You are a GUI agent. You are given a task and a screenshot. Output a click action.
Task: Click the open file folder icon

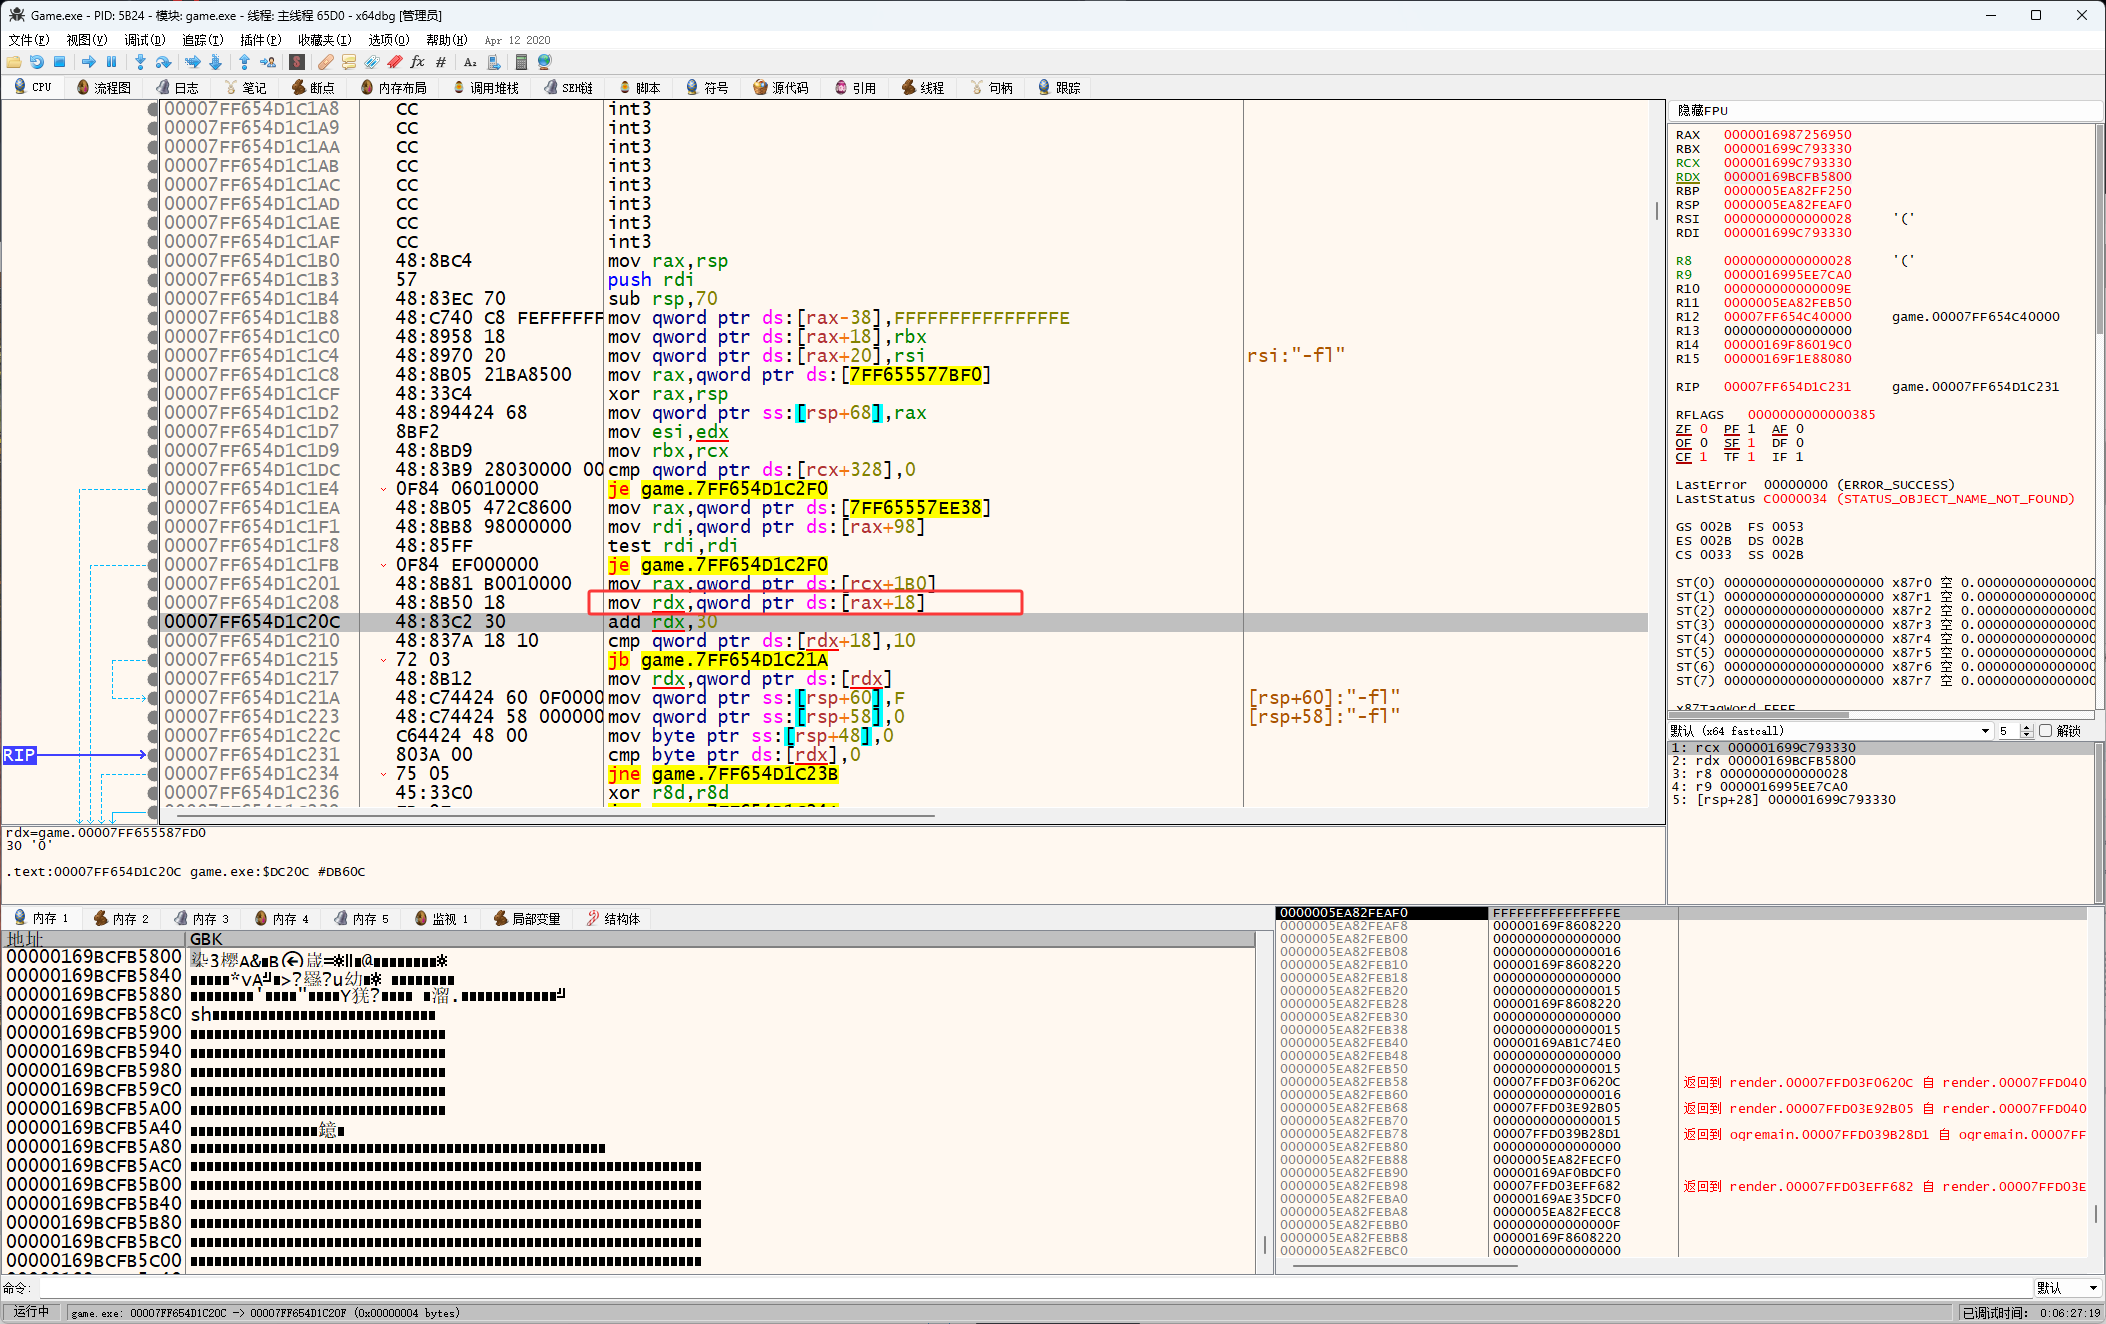[14, 62]
